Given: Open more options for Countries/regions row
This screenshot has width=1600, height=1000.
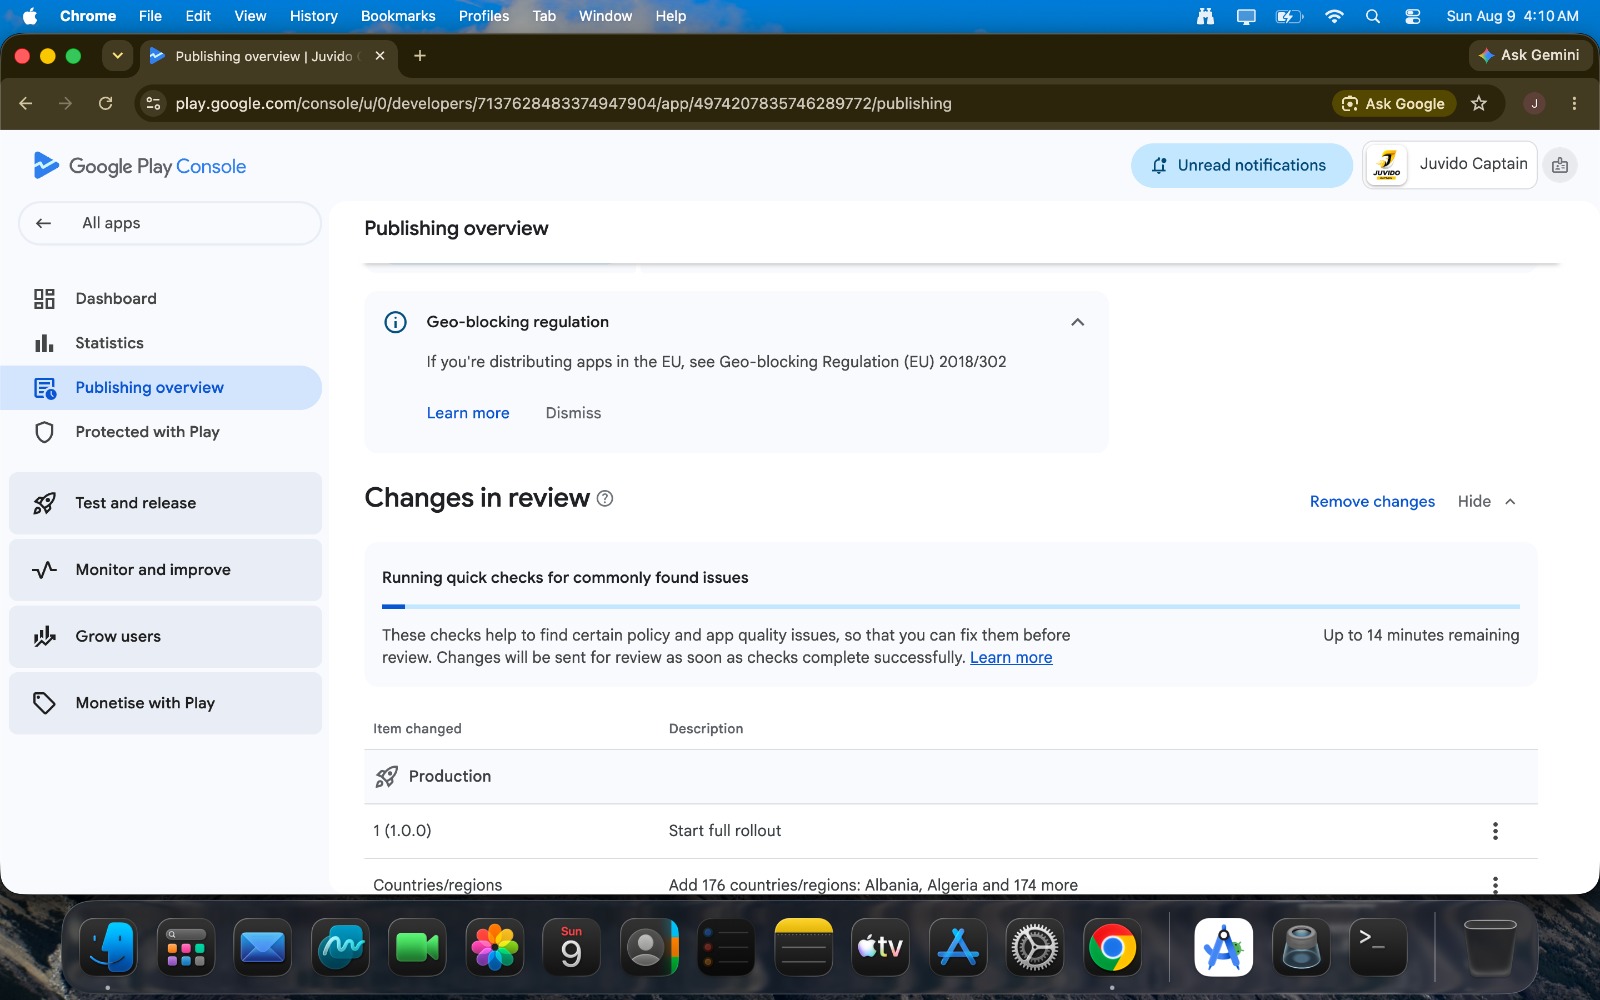Looking at the screenshot, I should (x=1495, y=885).
